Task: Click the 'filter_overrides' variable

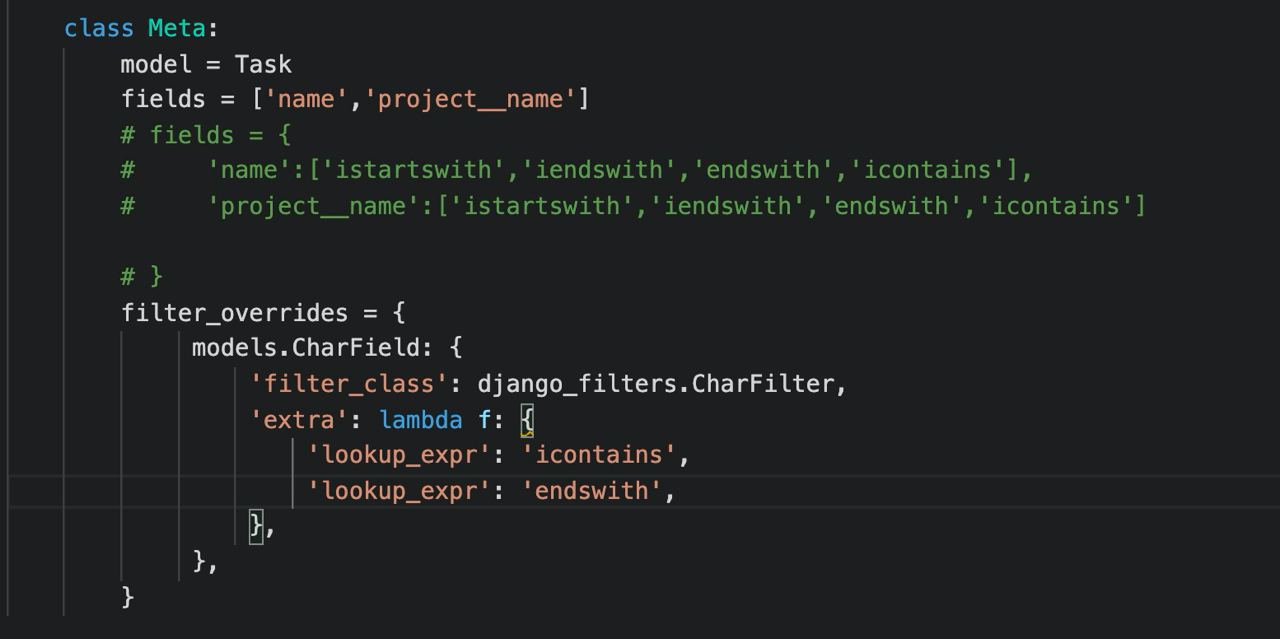Action: pos(235,312)
